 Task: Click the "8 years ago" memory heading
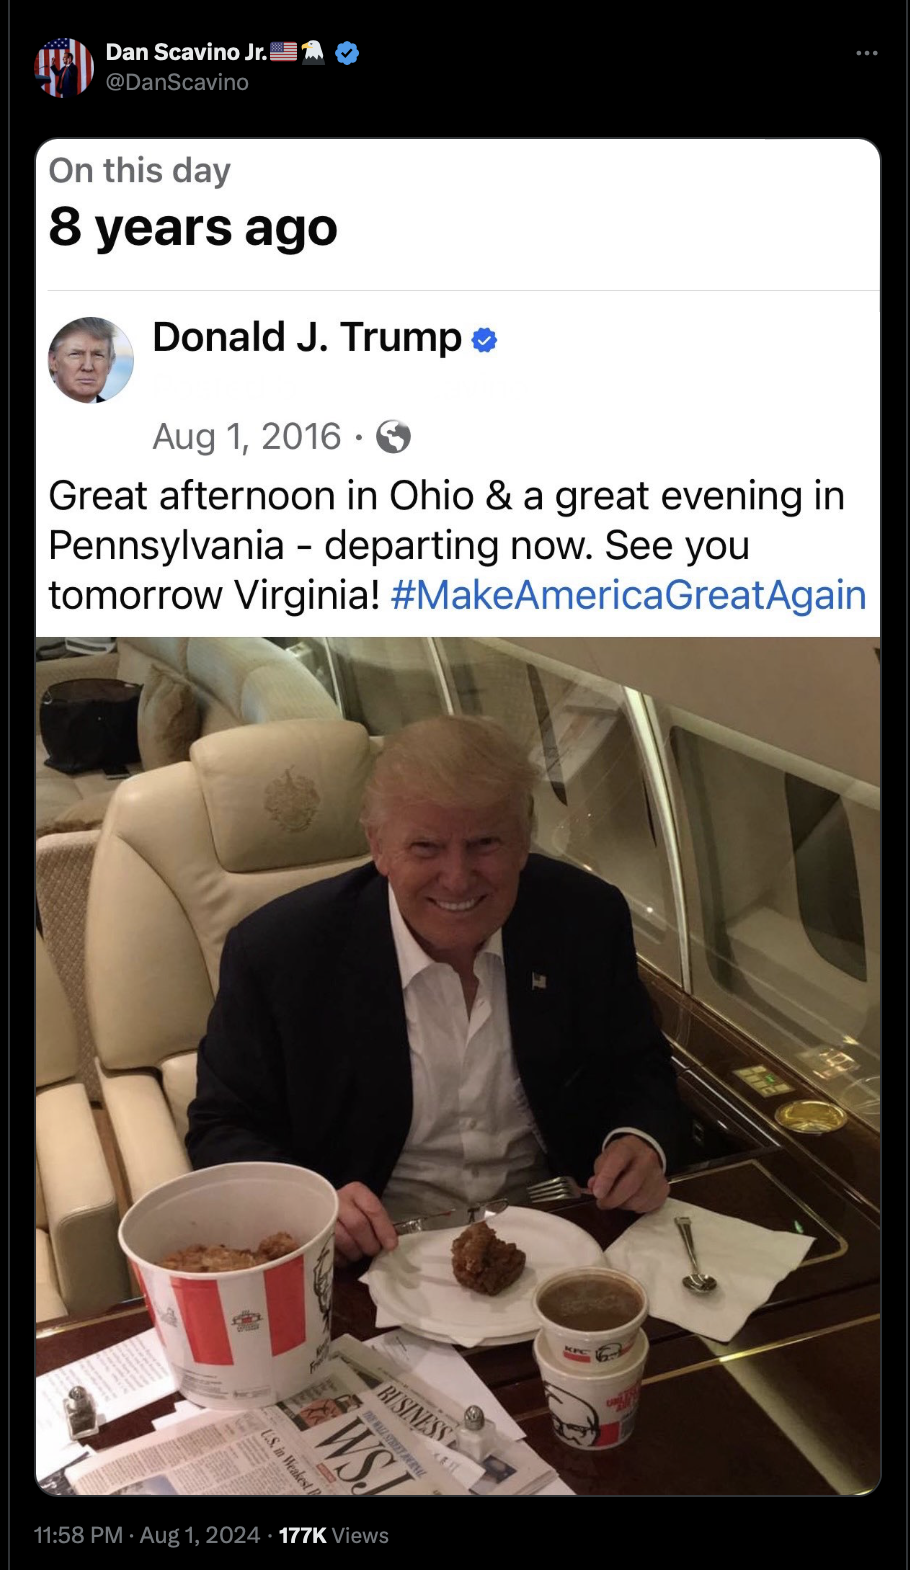click(193, 227)
